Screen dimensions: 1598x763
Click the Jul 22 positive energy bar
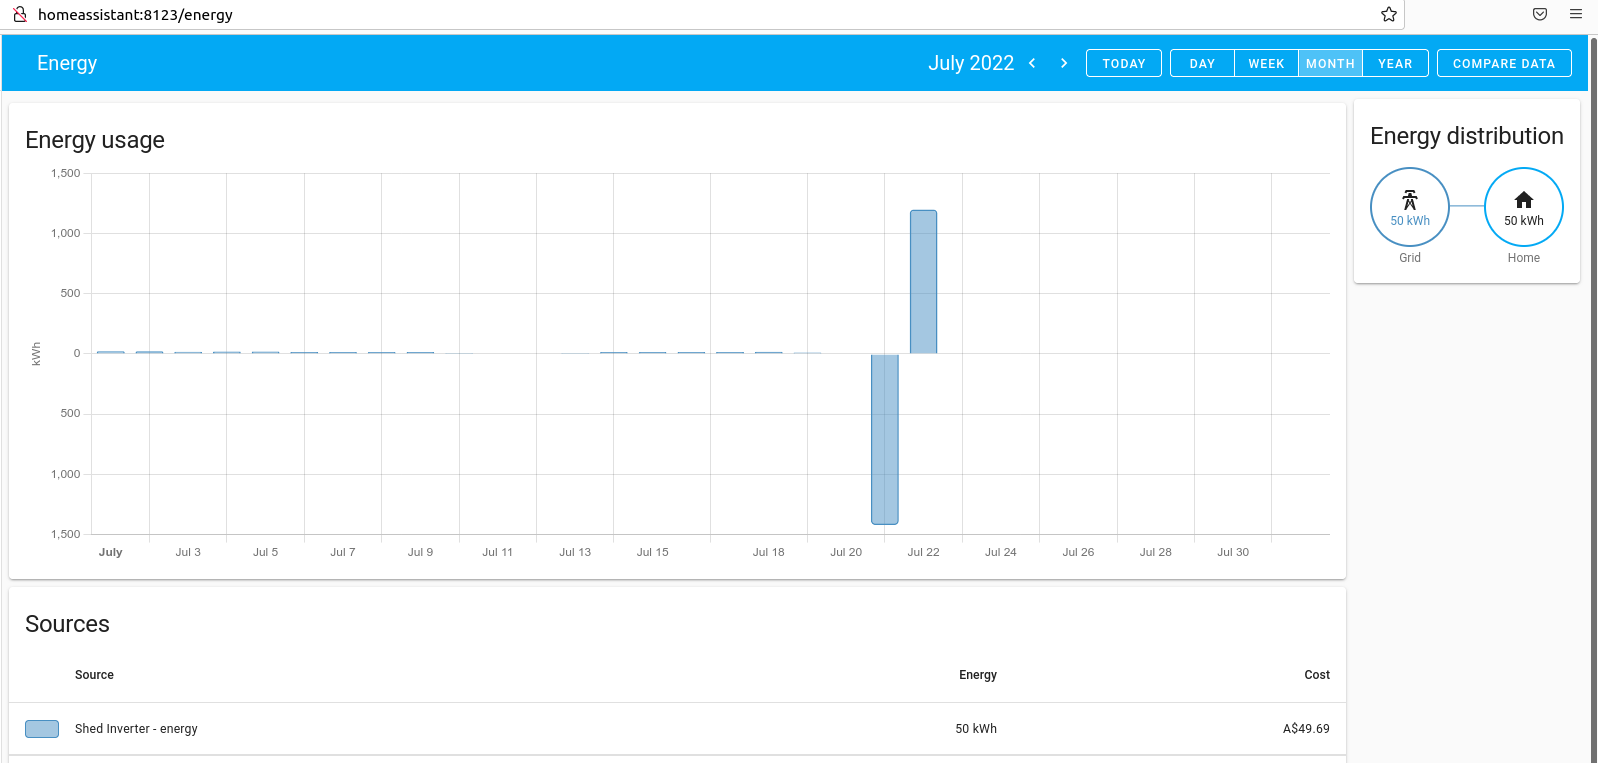pos(923,282)
